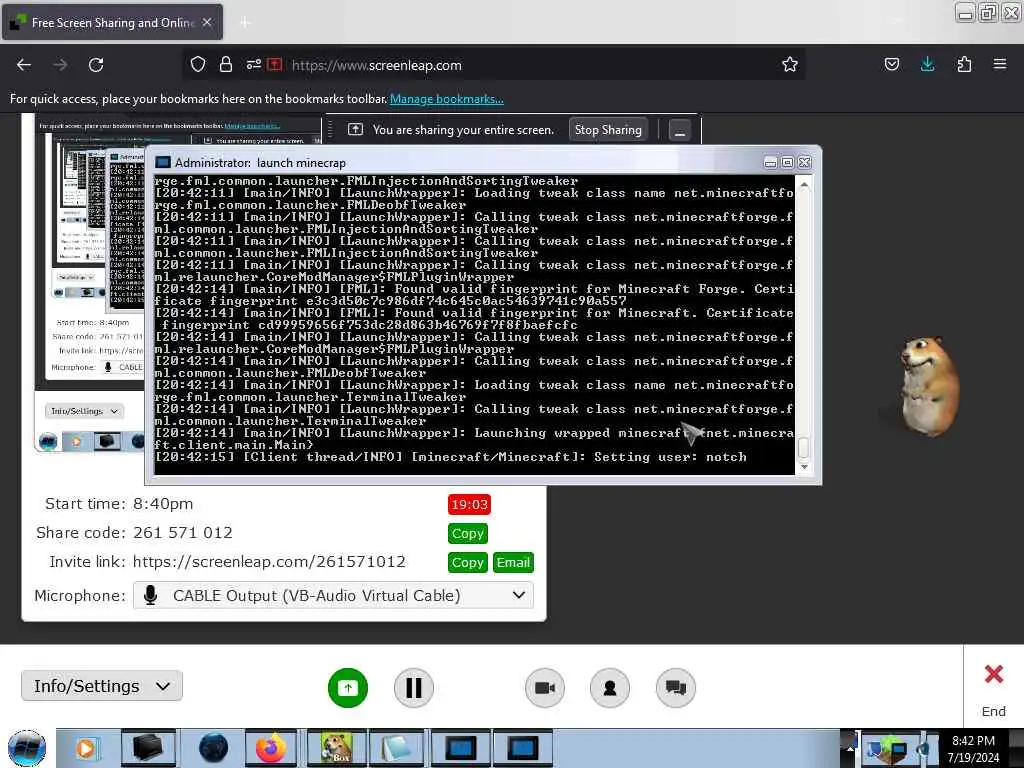
Task: Open the black cube taskbar icon
Action: (148, 748)
